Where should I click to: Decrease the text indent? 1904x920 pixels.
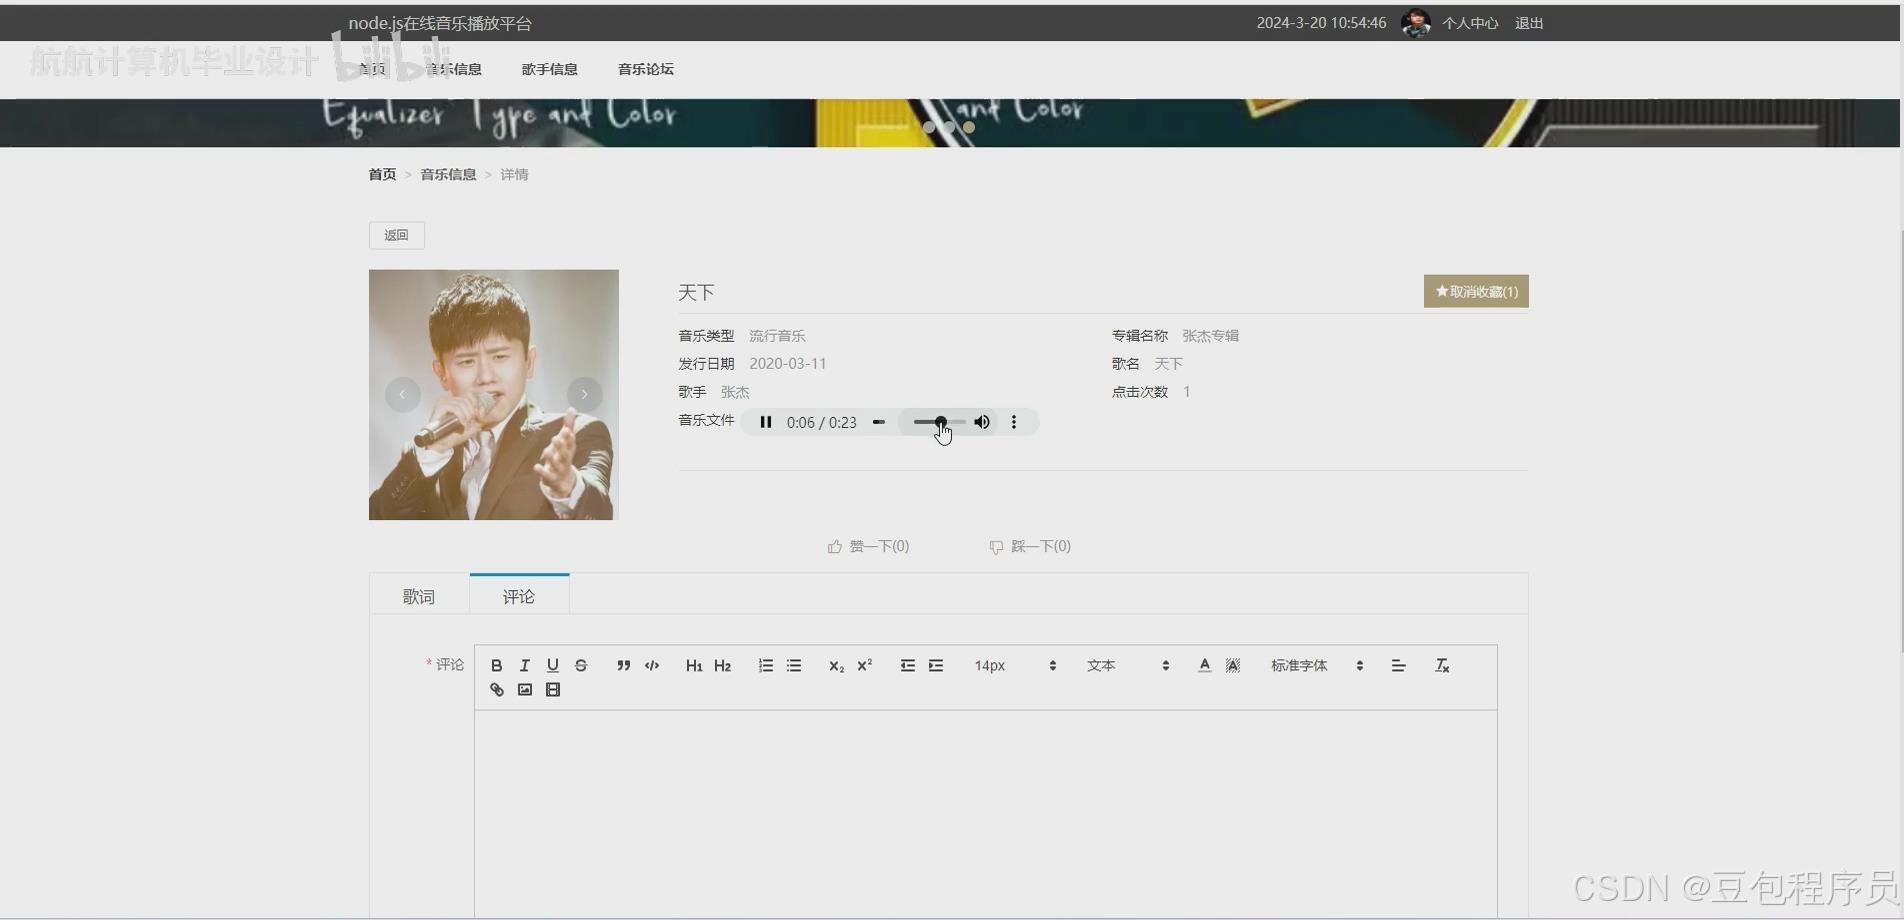907,666
